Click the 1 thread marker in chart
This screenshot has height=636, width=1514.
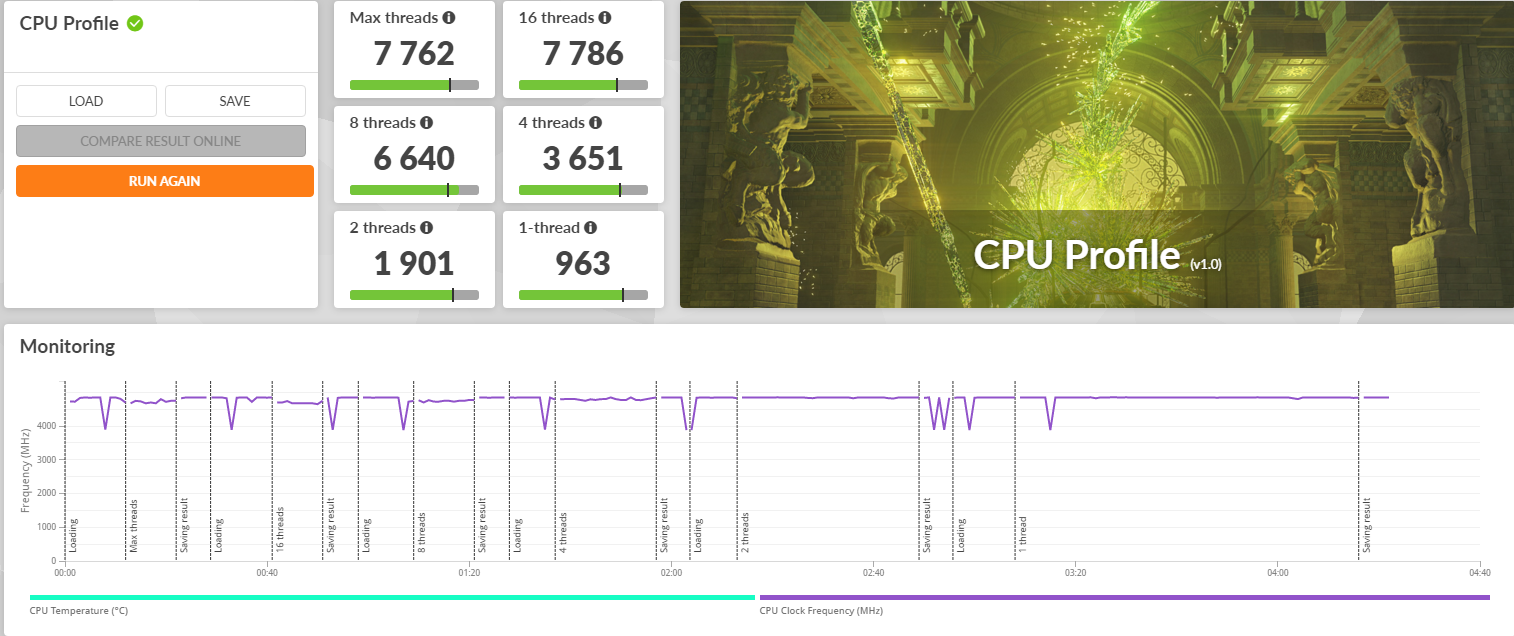click(x=1023, y=535)
